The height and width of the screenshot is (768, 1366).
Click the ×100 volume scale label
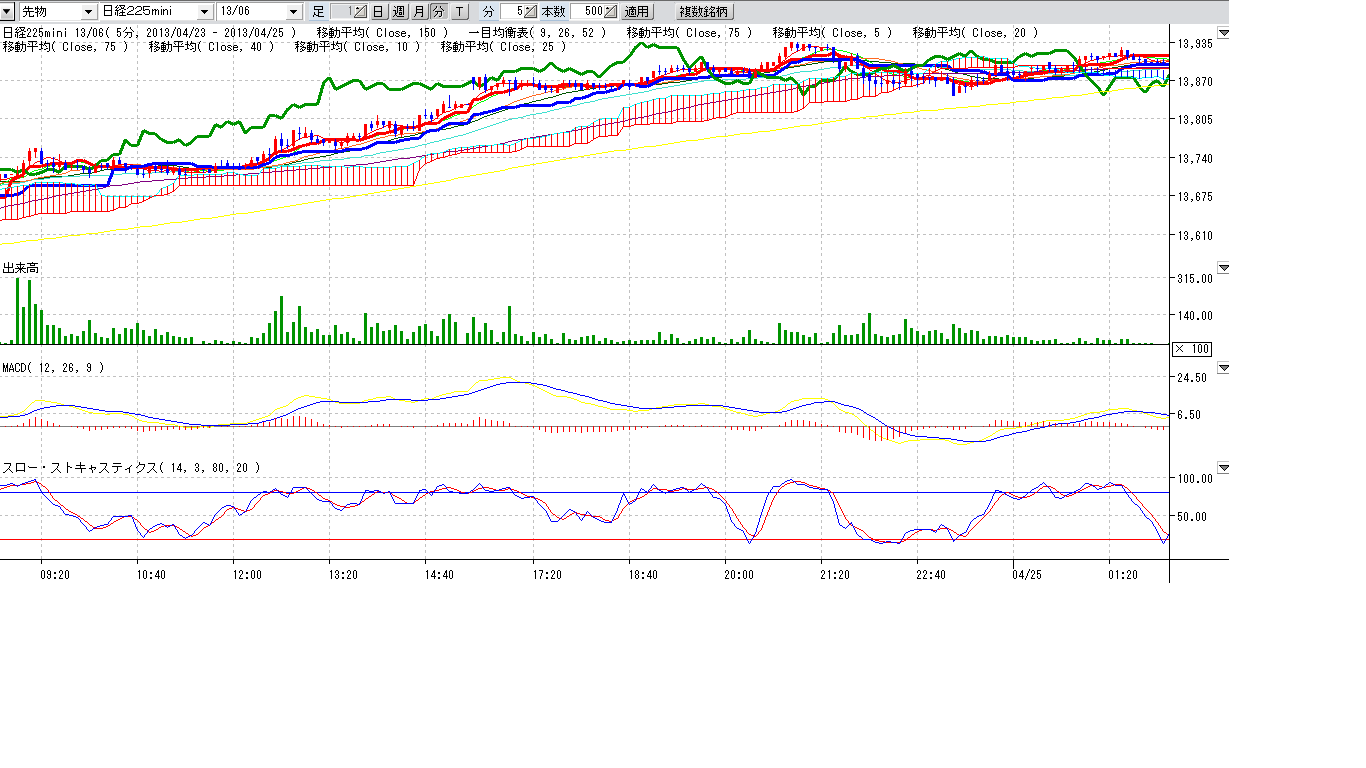pos(1192,348)
